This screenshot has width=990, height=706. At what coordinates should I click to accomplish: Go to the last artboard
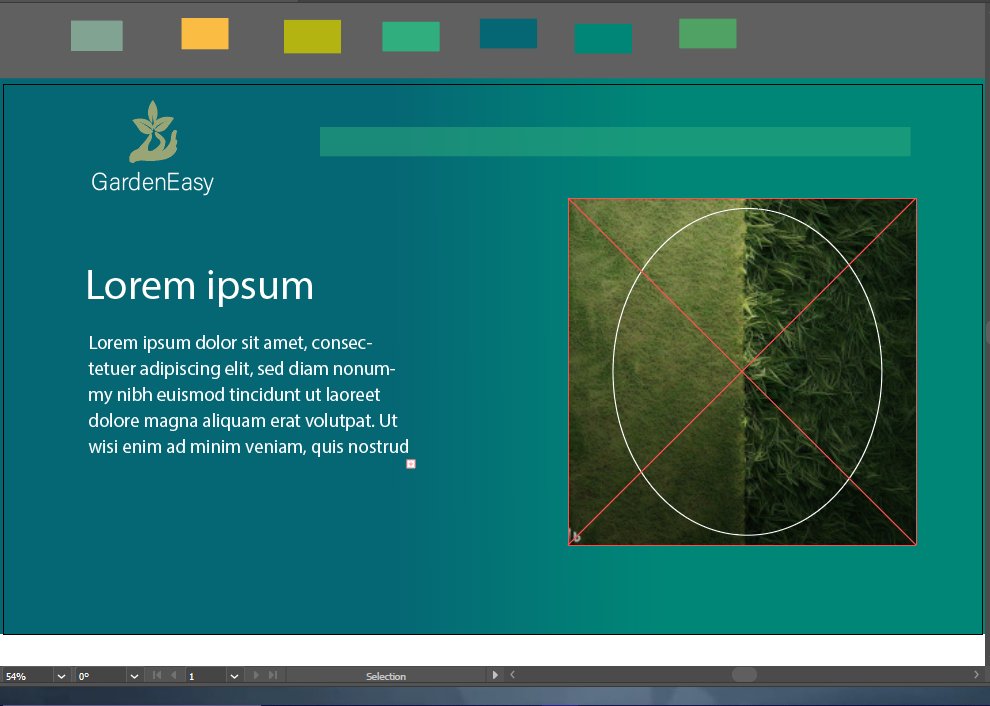pyautogui.click(x=273, y=675)
